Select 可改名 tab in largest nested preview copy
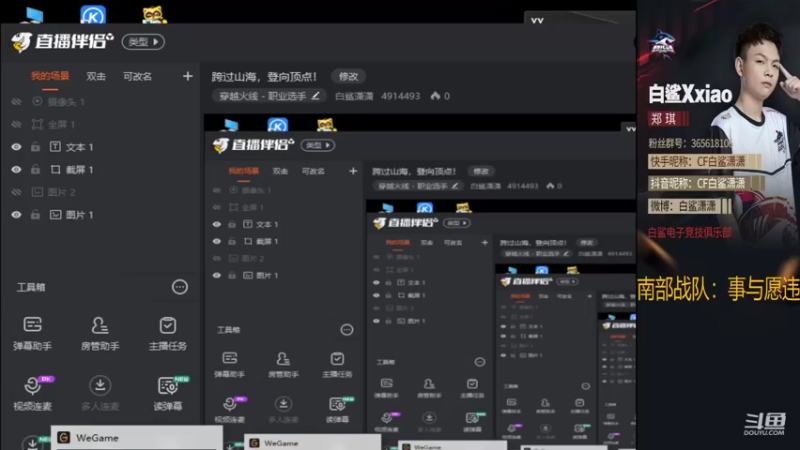The height and width of the screenshot is (450, 800). pyautogui.click(x=313, y=171)
